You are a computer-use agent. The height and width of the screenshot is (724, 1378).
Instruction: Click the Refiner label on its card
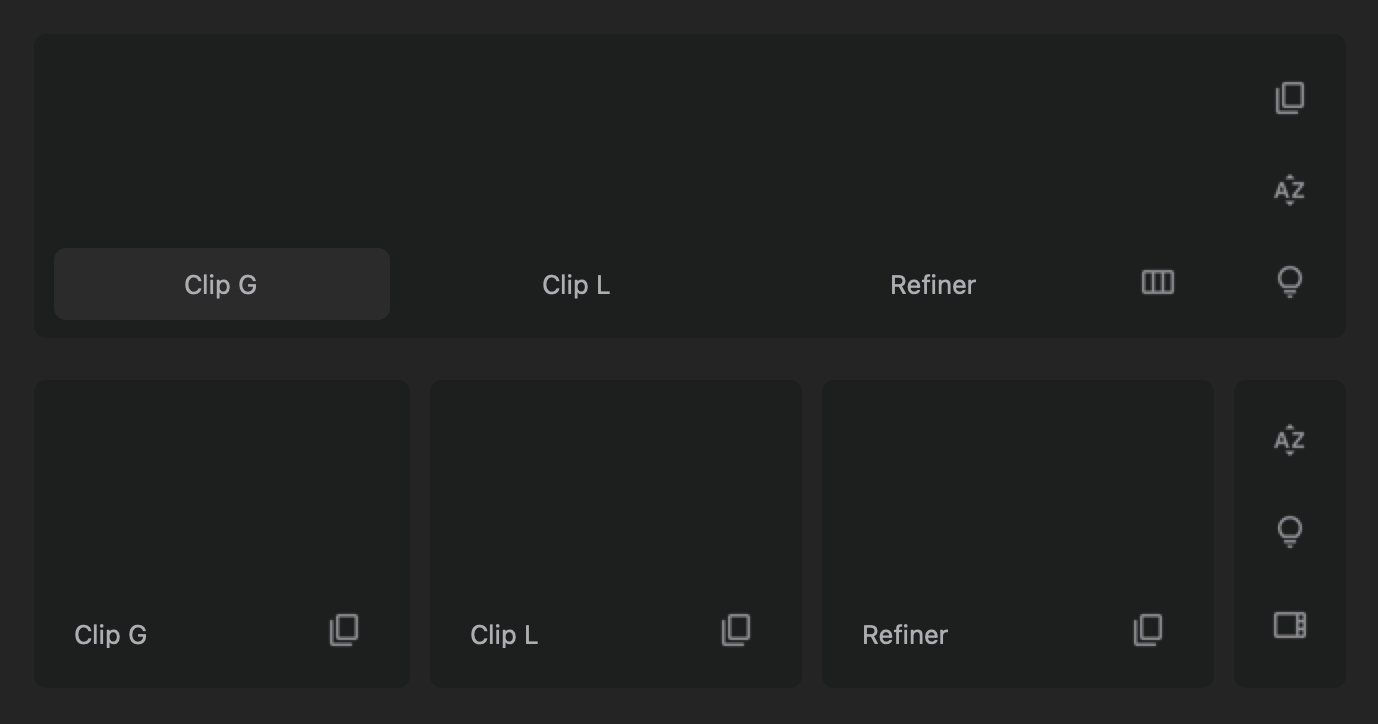(x=905, y=634)
